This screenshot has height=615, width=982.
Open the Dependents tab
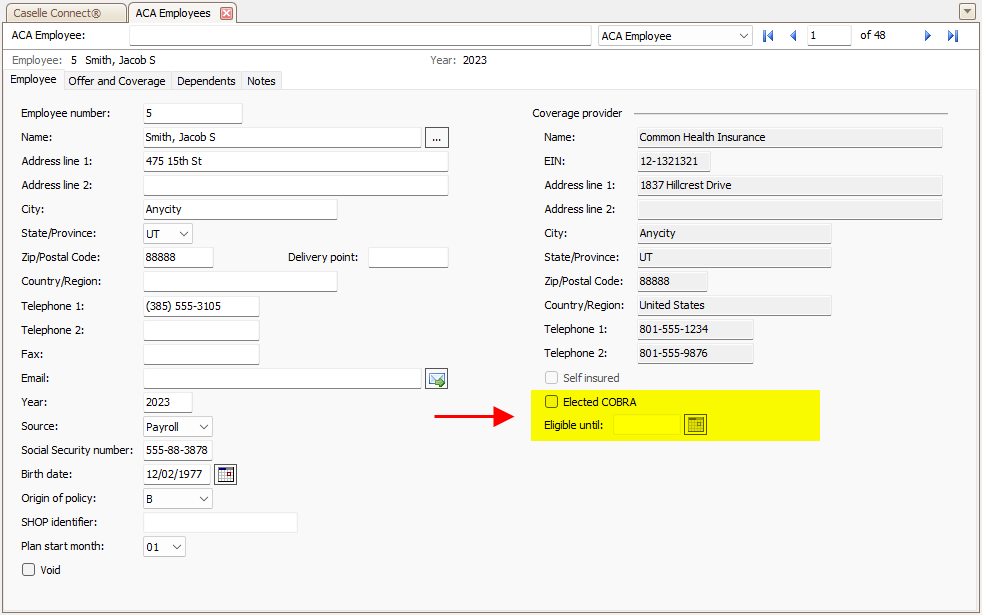206,81
